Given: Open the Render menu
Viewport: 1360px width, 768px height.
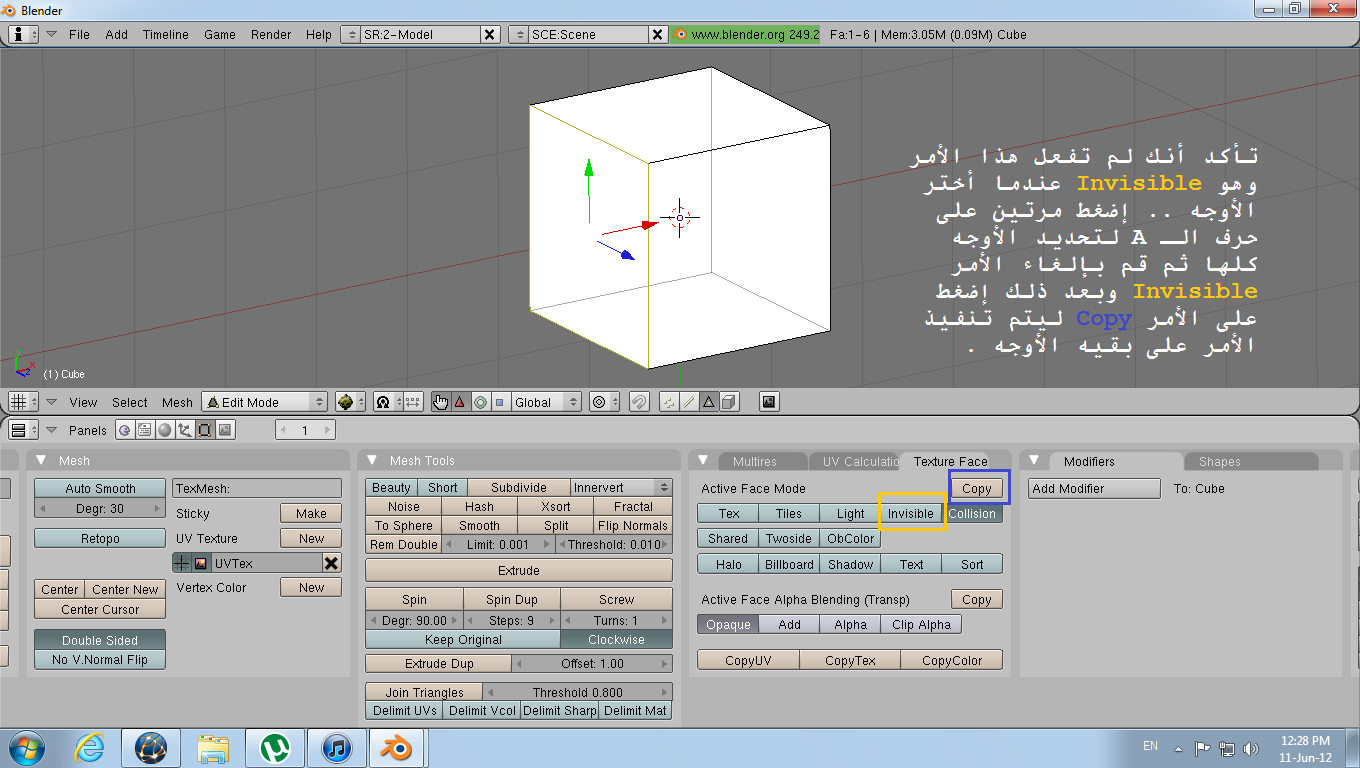Looking at the screenshot, I should click(271, 34).
